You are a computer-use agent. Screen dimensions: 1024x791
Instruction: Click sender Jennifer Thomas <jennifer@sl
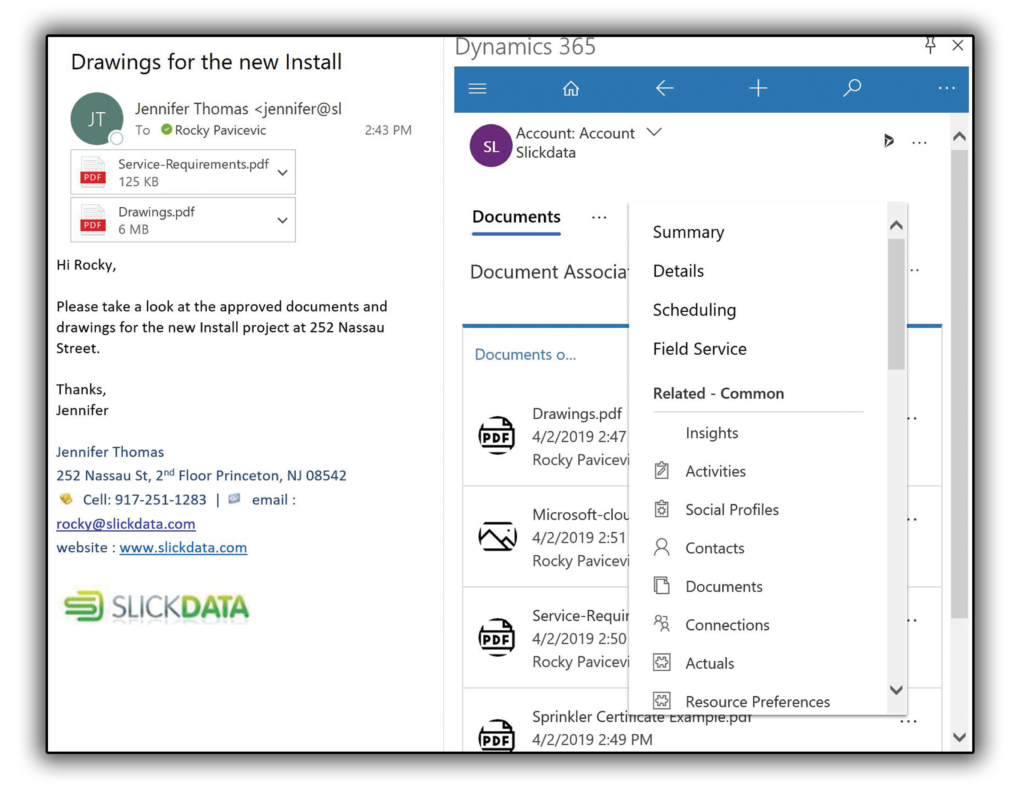pyautogui.click(x=238, y=108)
